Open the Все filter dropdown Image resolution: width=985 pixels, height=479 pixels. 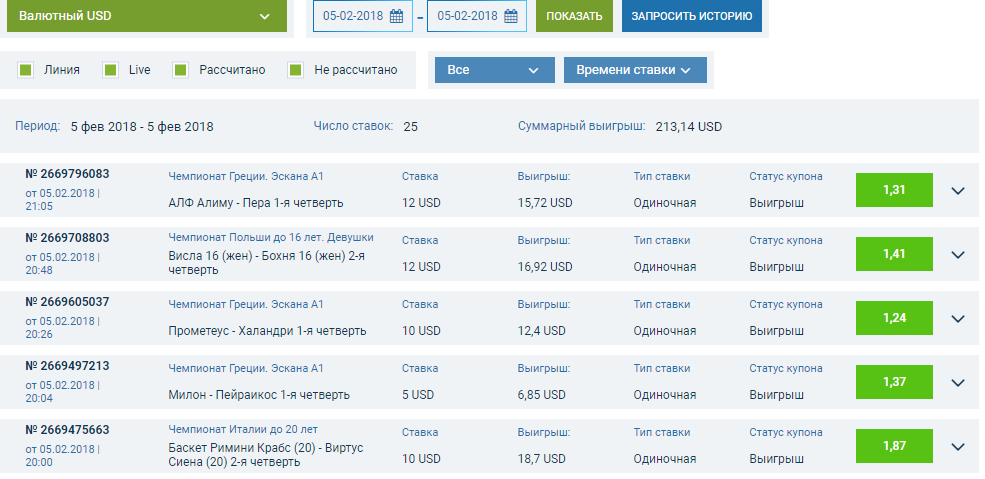coord(495,70)
